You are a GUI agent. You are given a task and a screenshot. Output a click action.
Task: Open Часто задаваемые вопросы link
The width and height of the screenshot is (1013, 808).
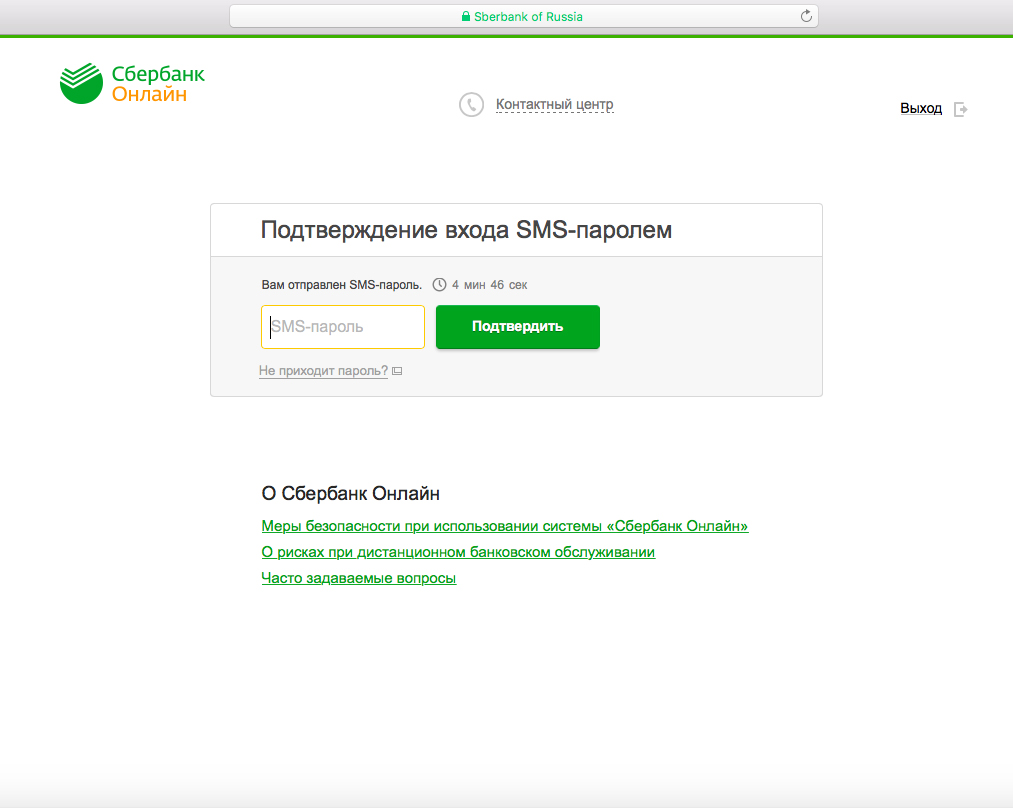358,578
